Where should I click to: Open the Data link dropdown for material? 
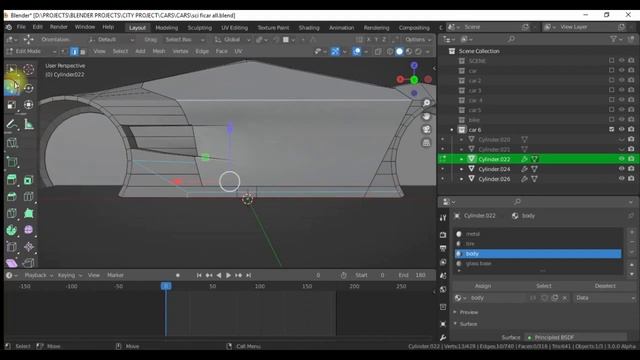coord(605,298)
